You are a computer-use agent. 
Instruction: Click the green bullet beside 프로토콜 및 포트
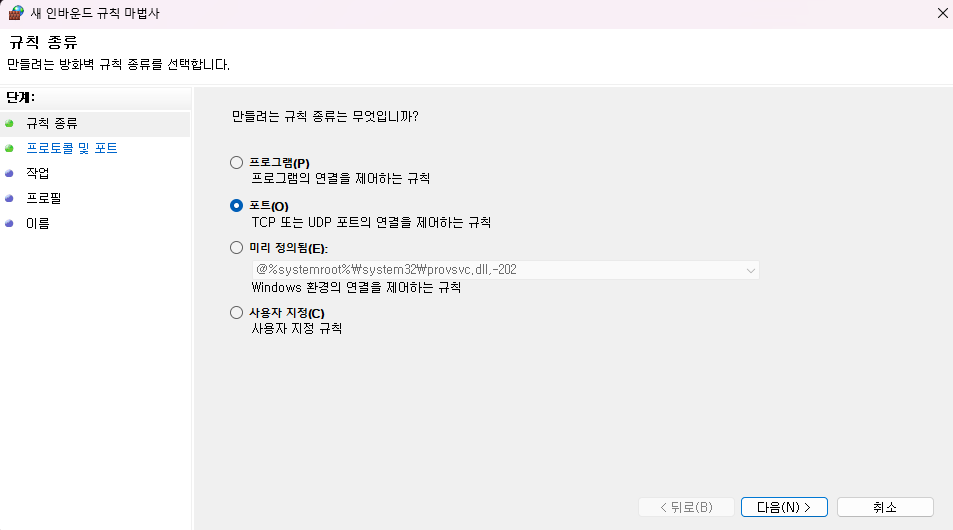[x=9, y=148]
